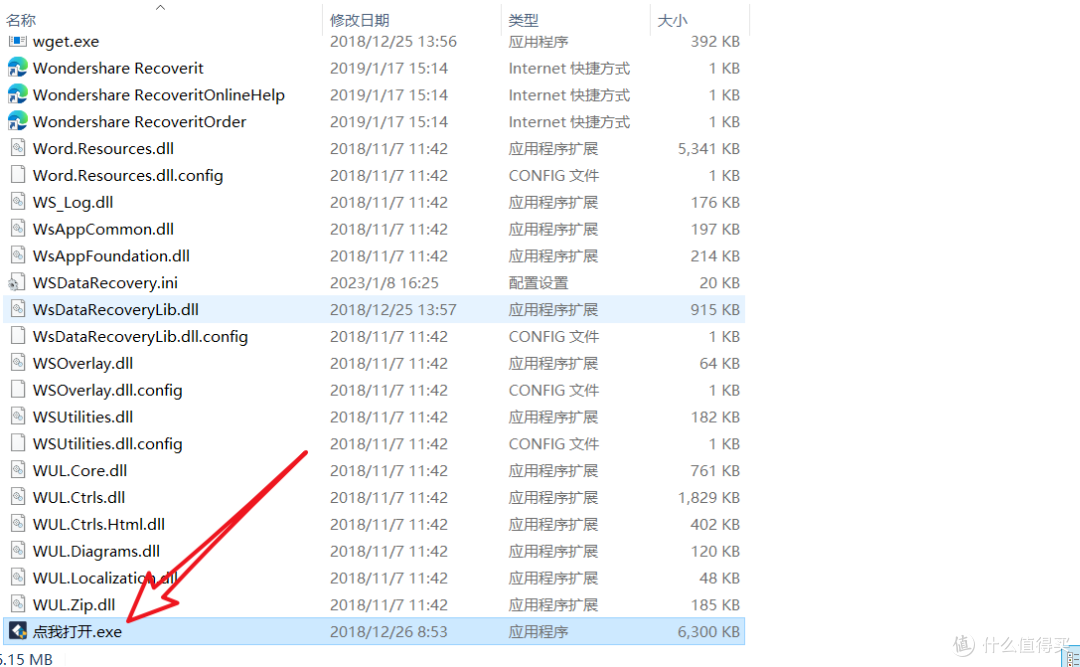Click the 1,829 KB size cell

coord(709,498)
